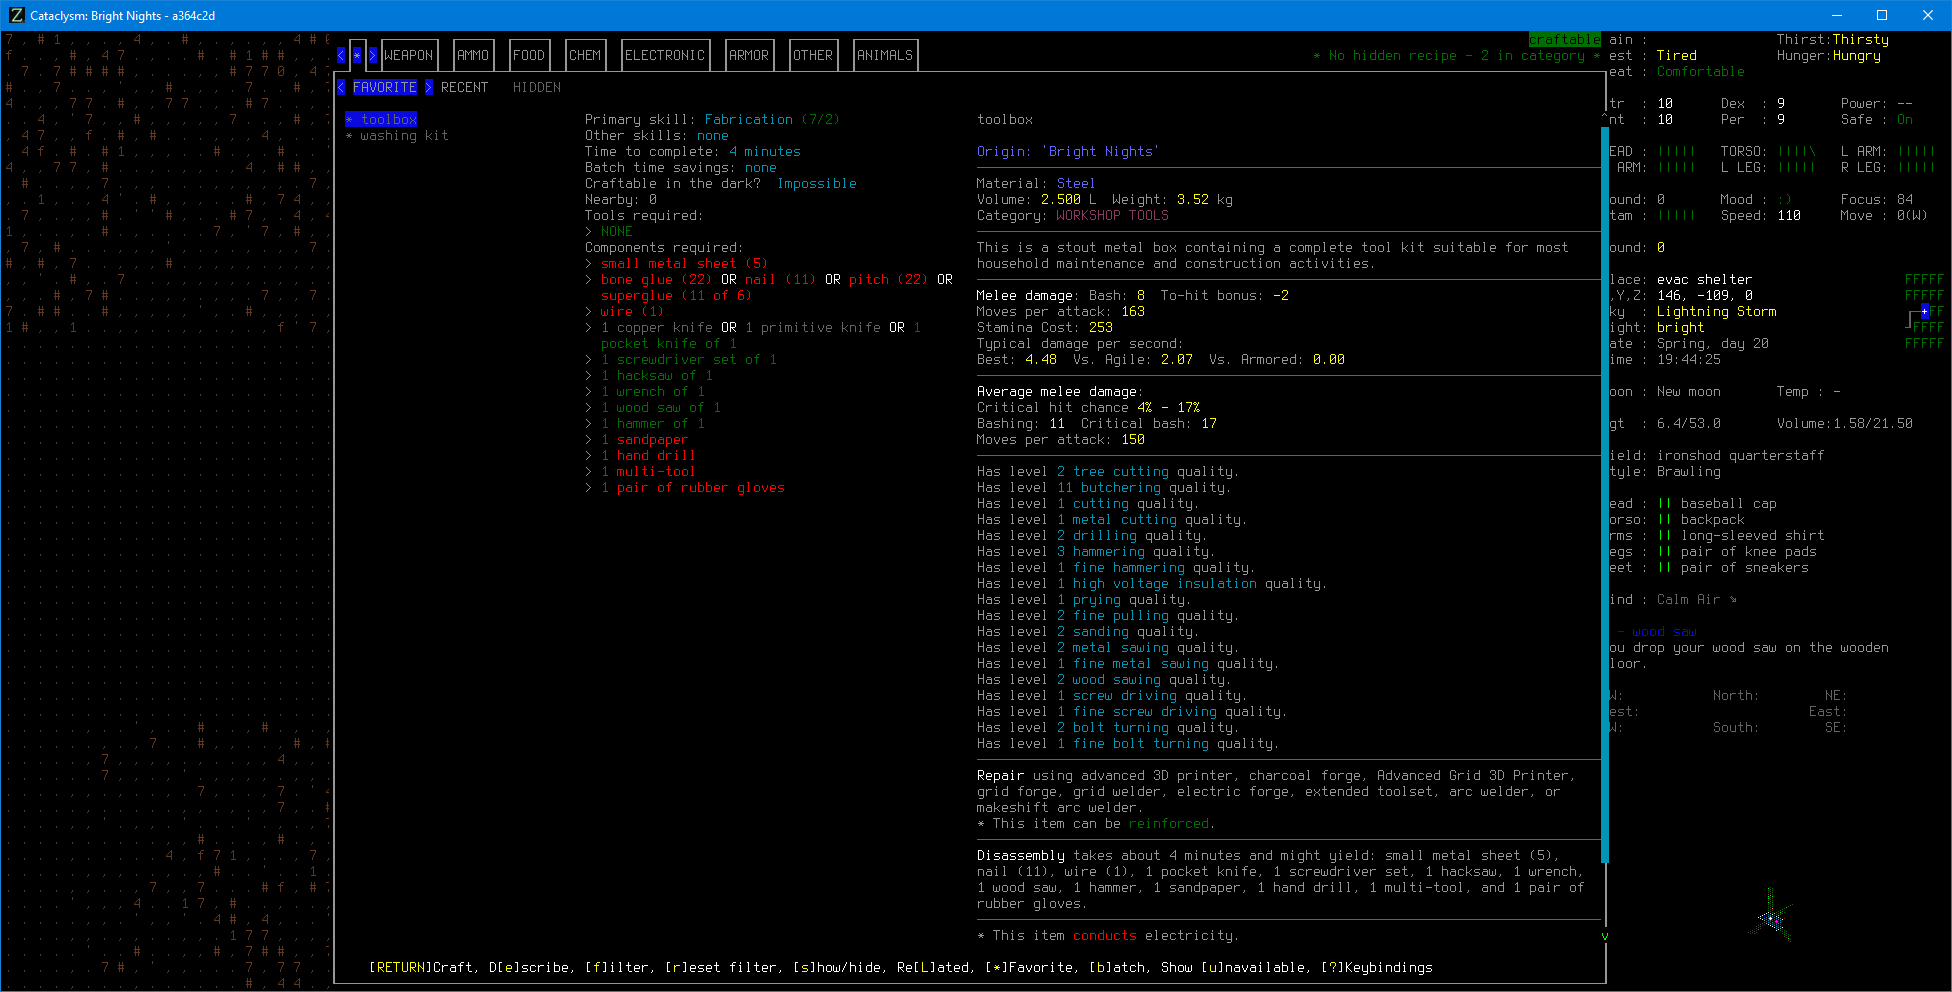Screen dimensions: 1952x992
Task: Select the FAVORITE subcategory
Action: (385, 87)
